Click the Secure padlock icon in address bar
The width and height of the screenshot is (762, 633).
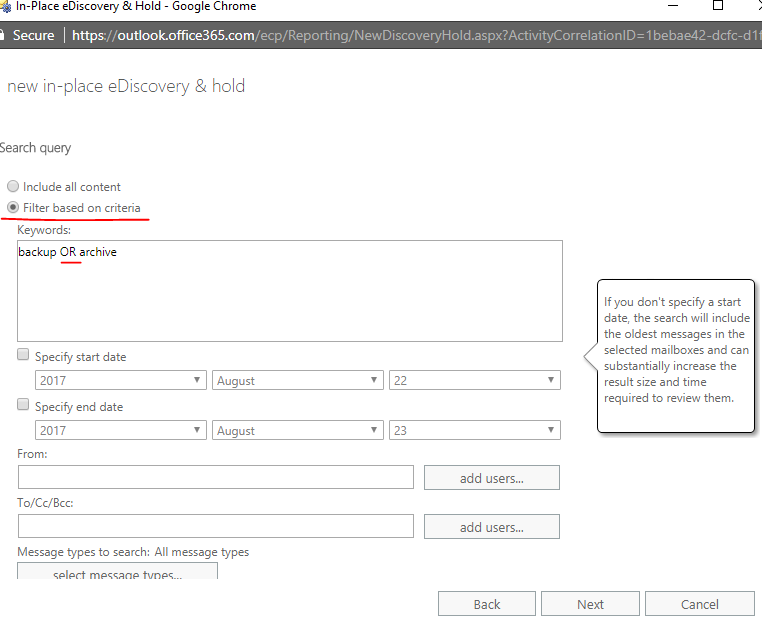(x=3, y=35)
